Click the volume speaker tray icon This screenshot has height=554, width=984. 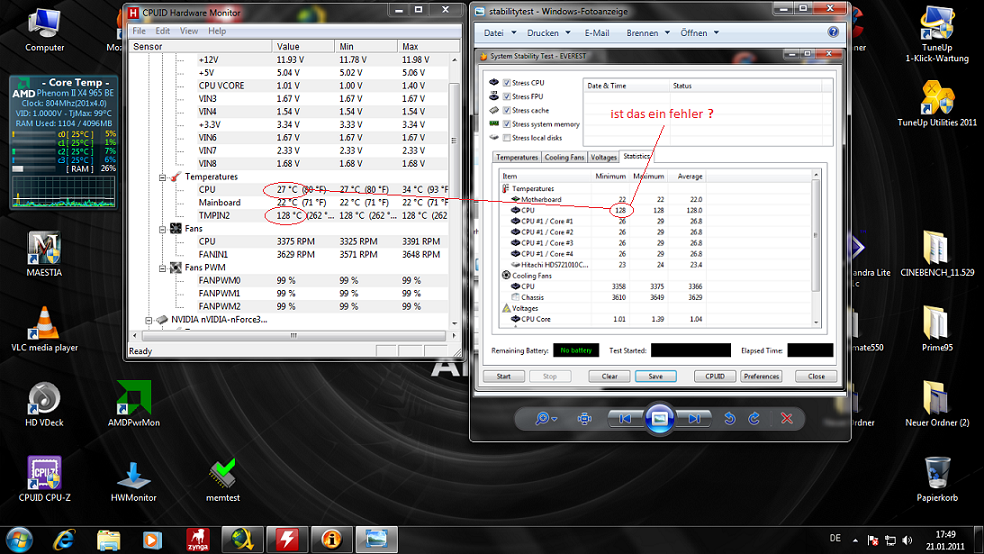point(907,540)
